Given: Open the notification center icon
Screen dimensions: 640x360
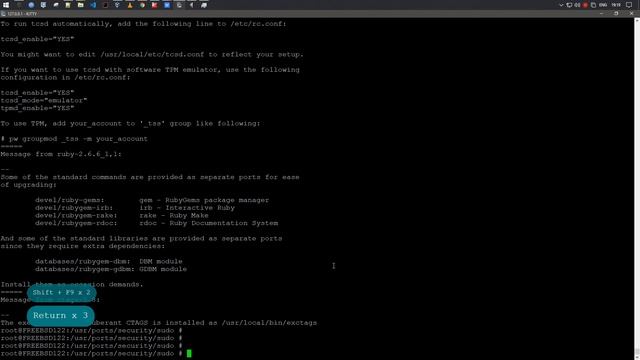Looking at the screenshot, I should [x=629, y=5].
